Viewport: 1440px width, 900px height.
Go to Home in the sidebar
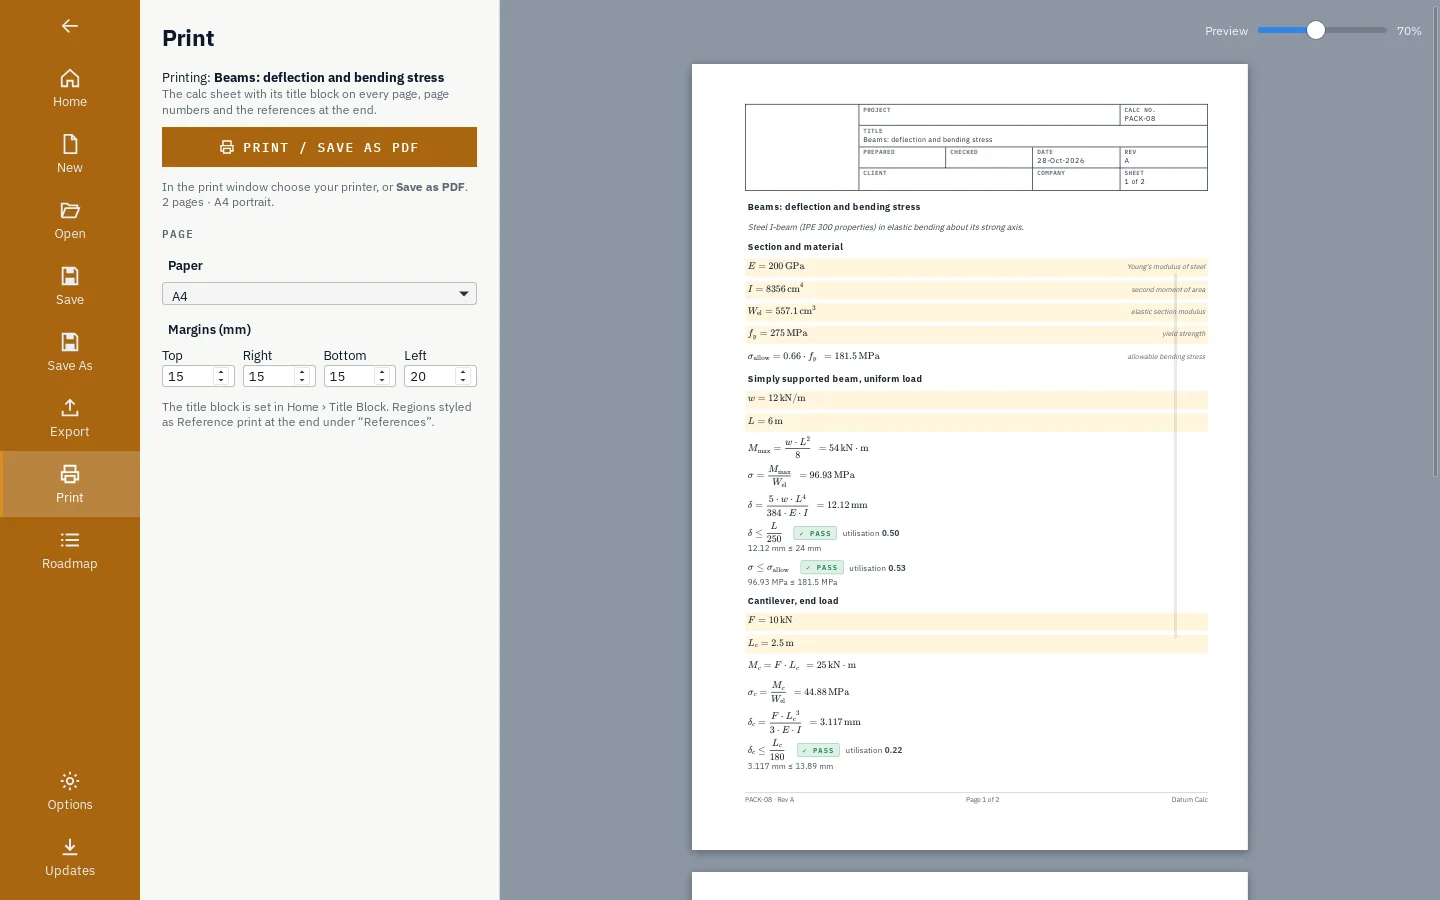tap(70, 88)
